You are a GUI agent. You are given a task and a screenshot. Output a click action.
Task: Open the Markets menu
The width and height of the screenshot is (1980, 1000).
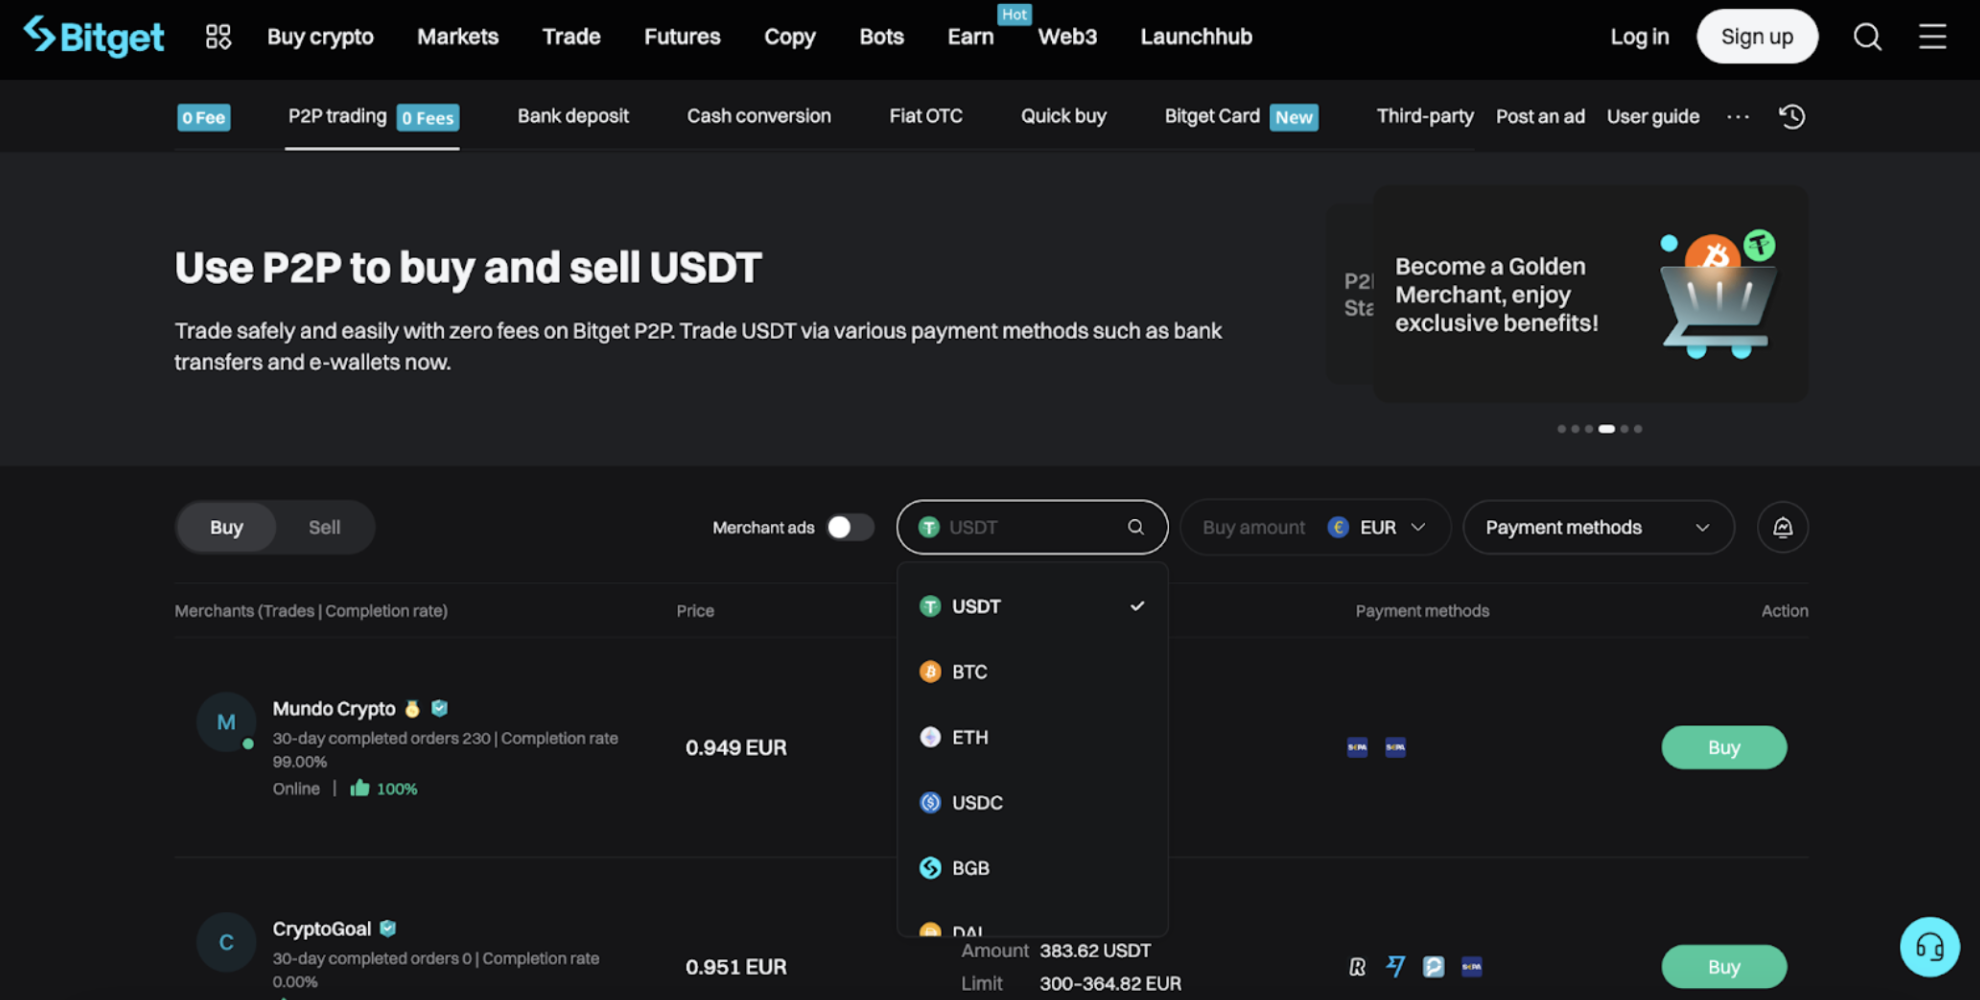coord(457,37)
